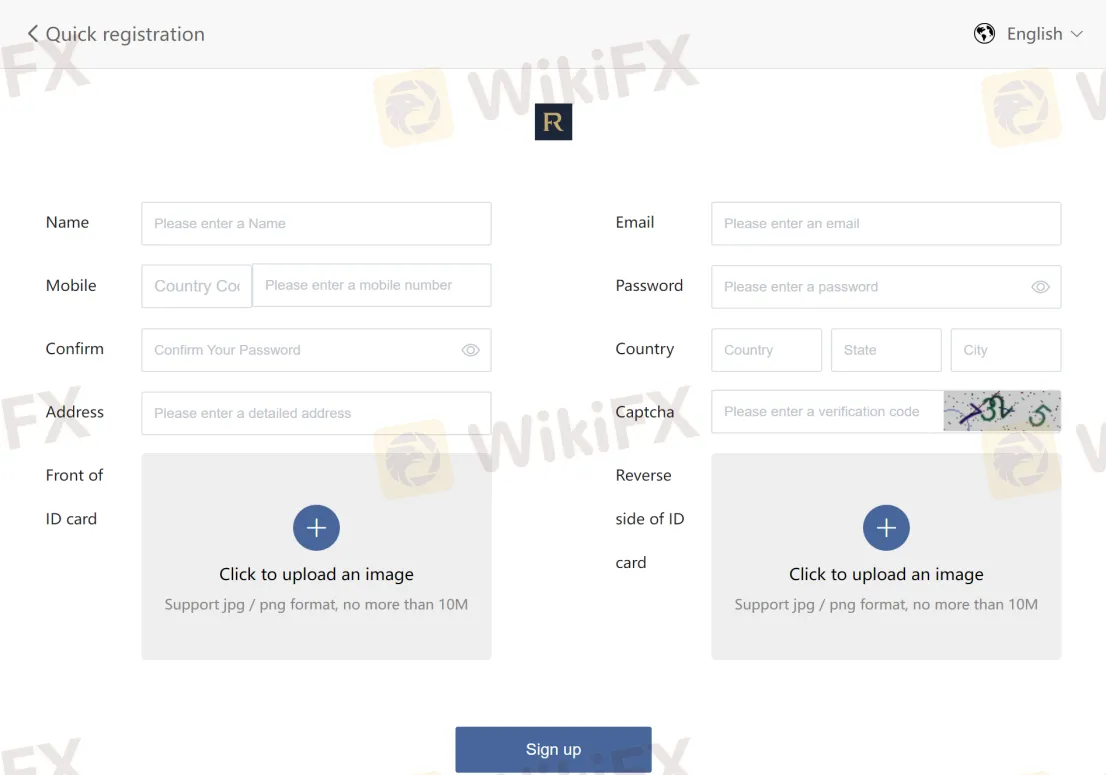The image size is (1107, 775).
Task: Open the Country Code selector
Action: pyautogui.click(x=197, y=286)
